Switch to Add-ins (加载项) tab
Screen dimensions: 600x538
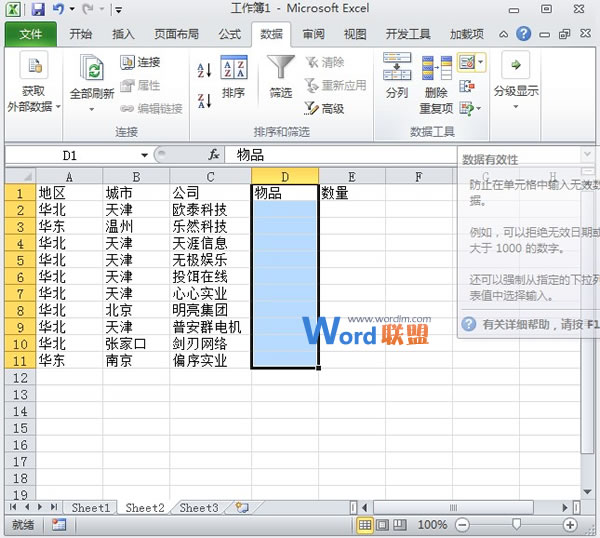click(x=466, y=34)
